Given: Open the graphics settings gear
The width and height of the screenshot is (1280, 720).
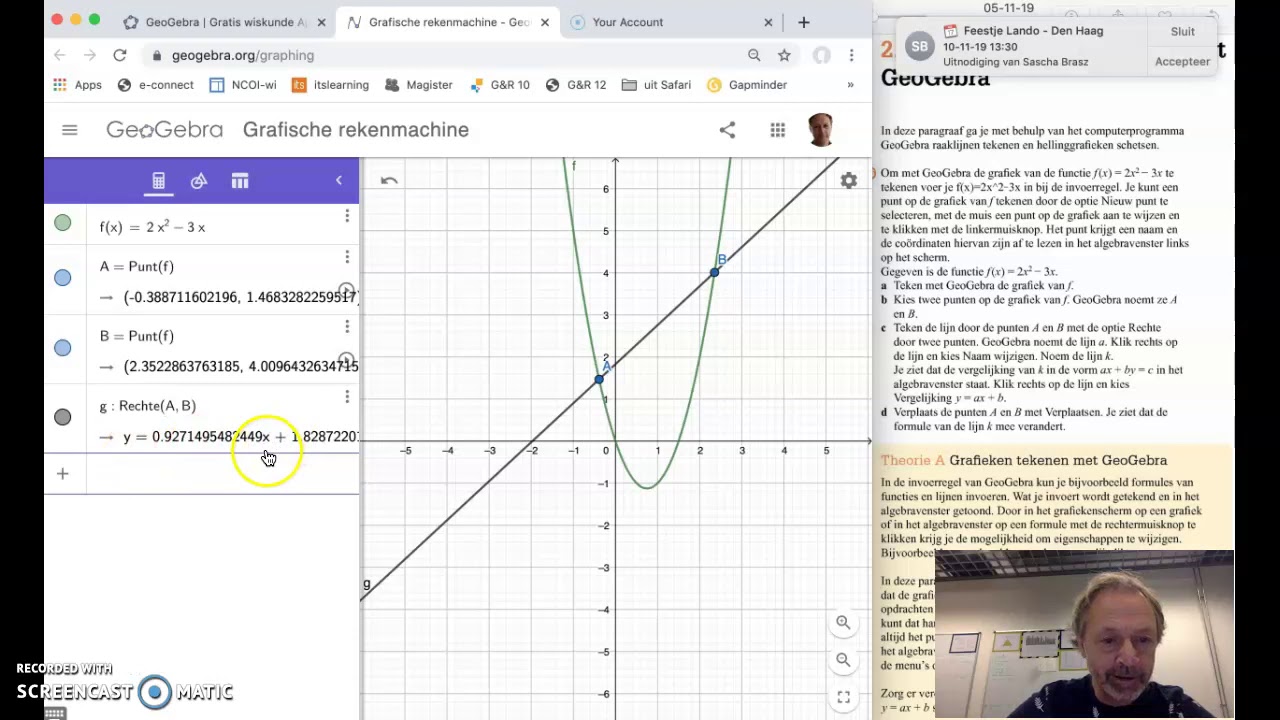Looking at the screenshot, I should (x=848, y=181).
